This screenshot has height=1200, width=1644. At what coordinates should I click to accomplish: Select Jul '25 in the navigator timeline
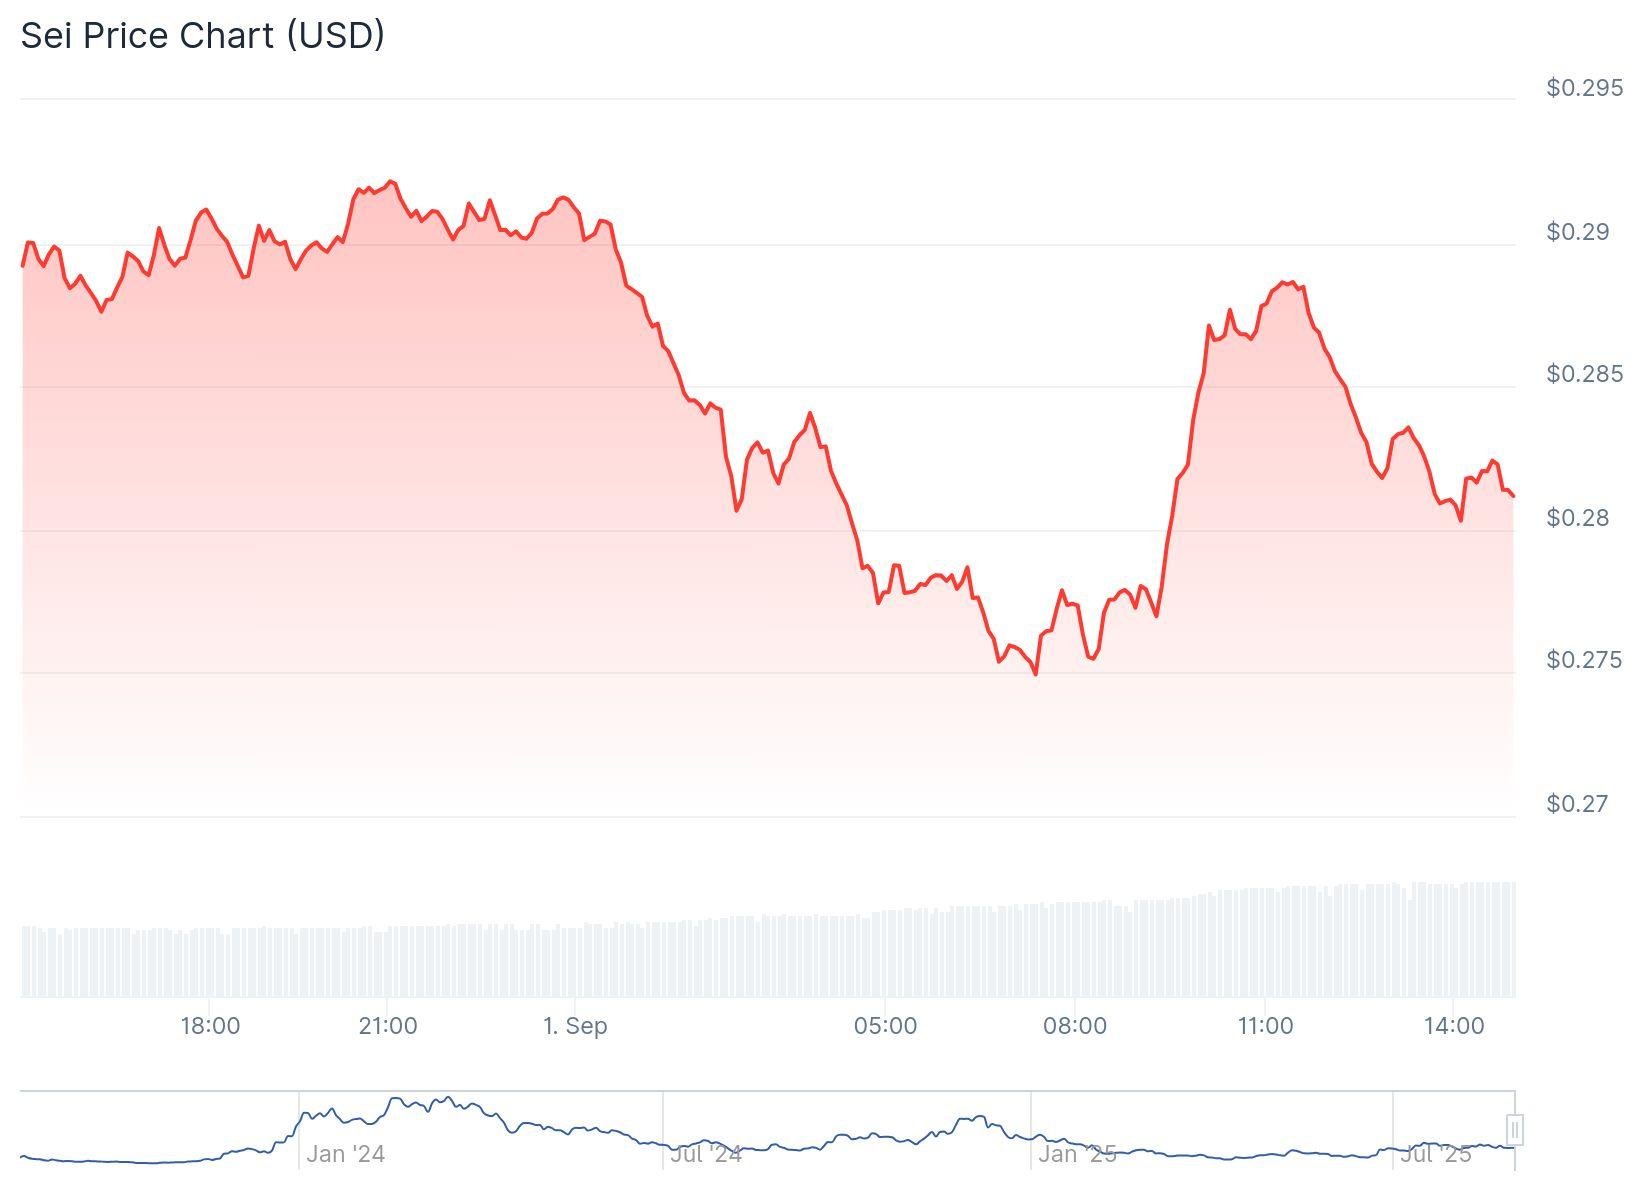(x=1435, y=1154)
